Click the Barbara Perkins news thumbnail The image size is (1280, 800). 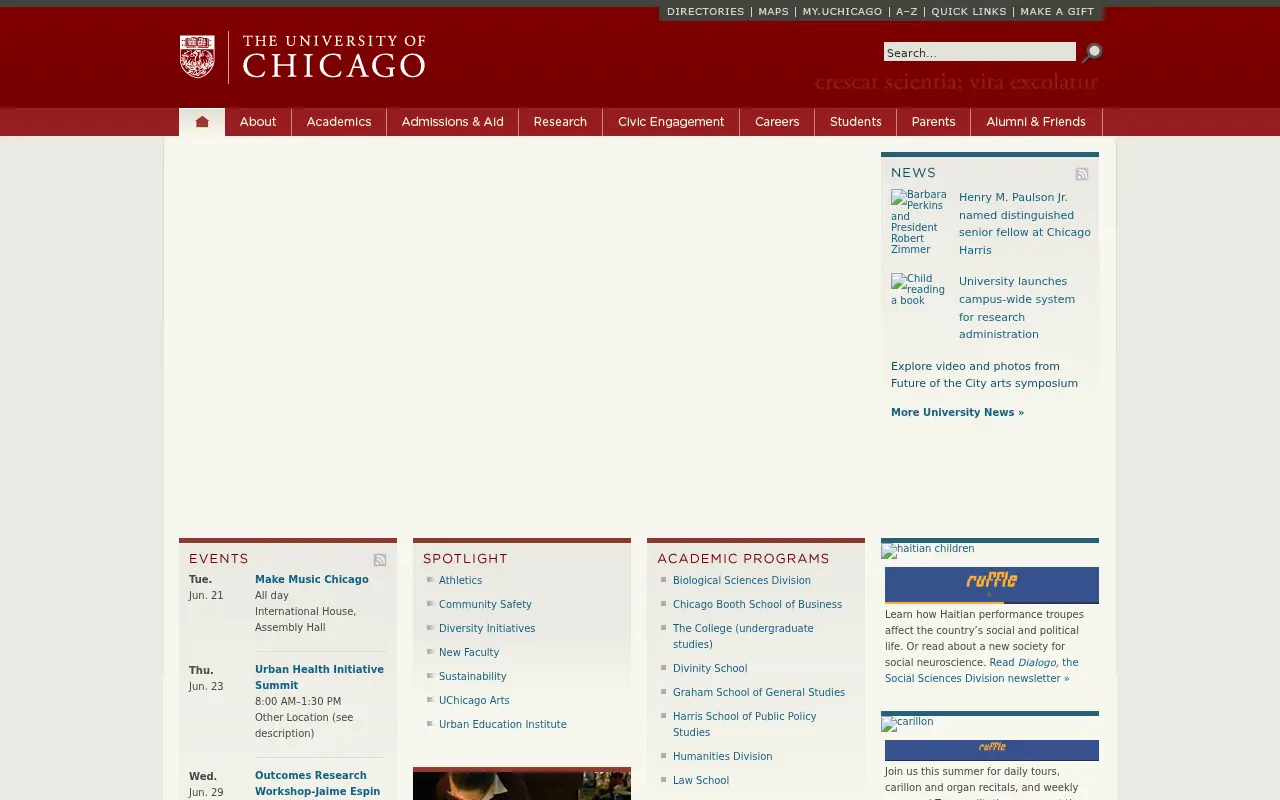[919, 222]
